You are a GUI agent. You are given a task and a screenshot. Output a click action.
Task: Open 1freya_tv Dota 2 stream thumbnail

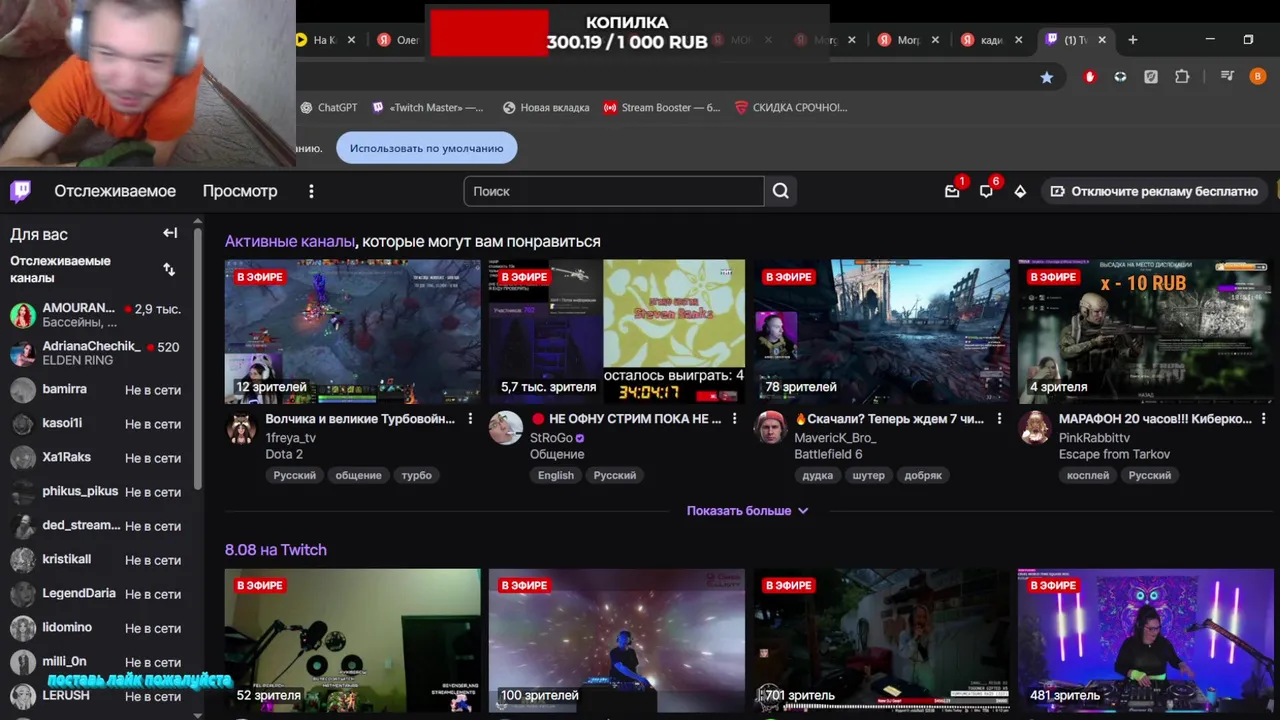353,332
